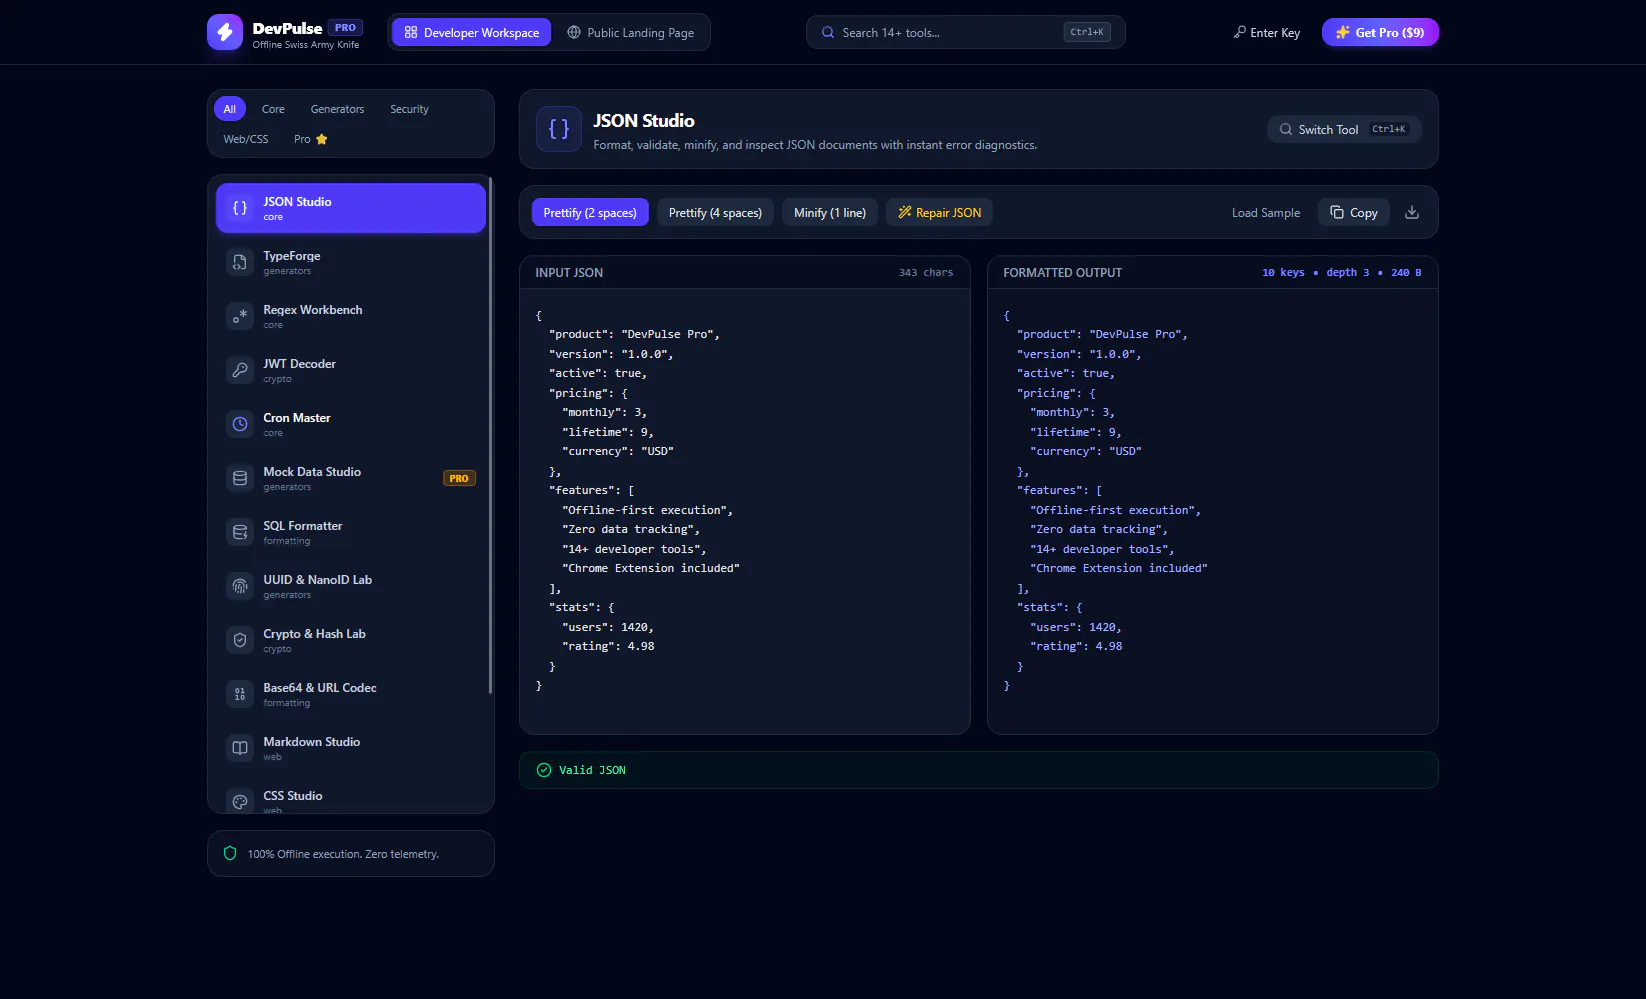Click the offline execution shield icon
1646x999 pixels.
coord(230,853)
